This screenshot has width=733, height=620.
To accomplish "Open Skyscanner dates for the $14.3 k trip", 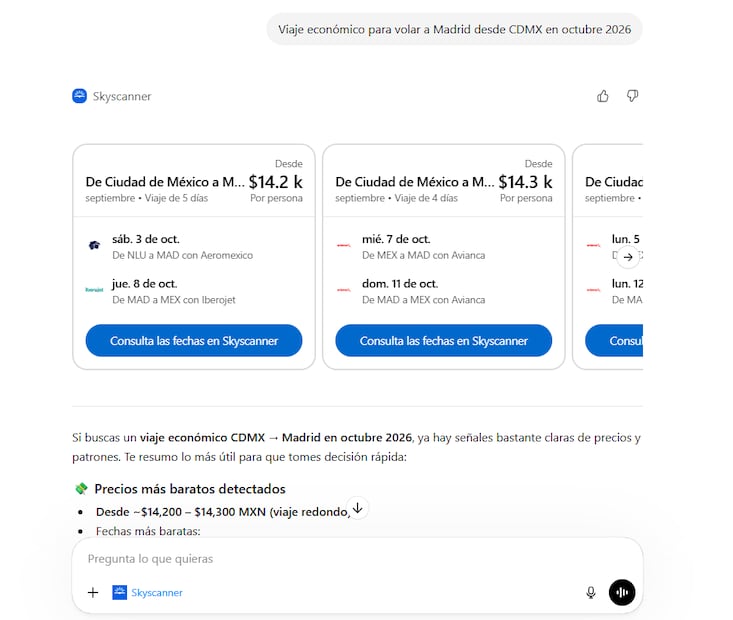I will (443, 340).
